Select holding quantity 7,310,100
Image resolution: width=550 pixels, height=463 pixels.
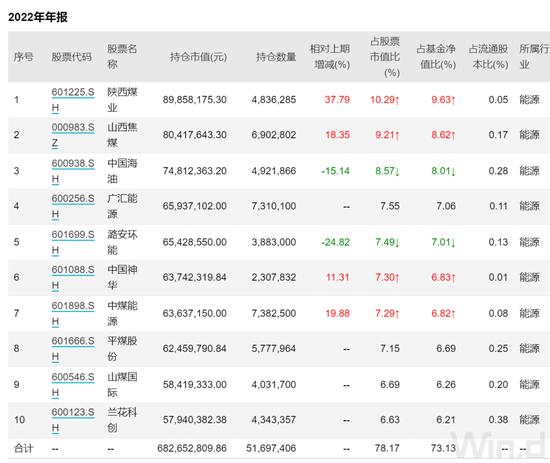pyautogui.click(x=274, y=206)
